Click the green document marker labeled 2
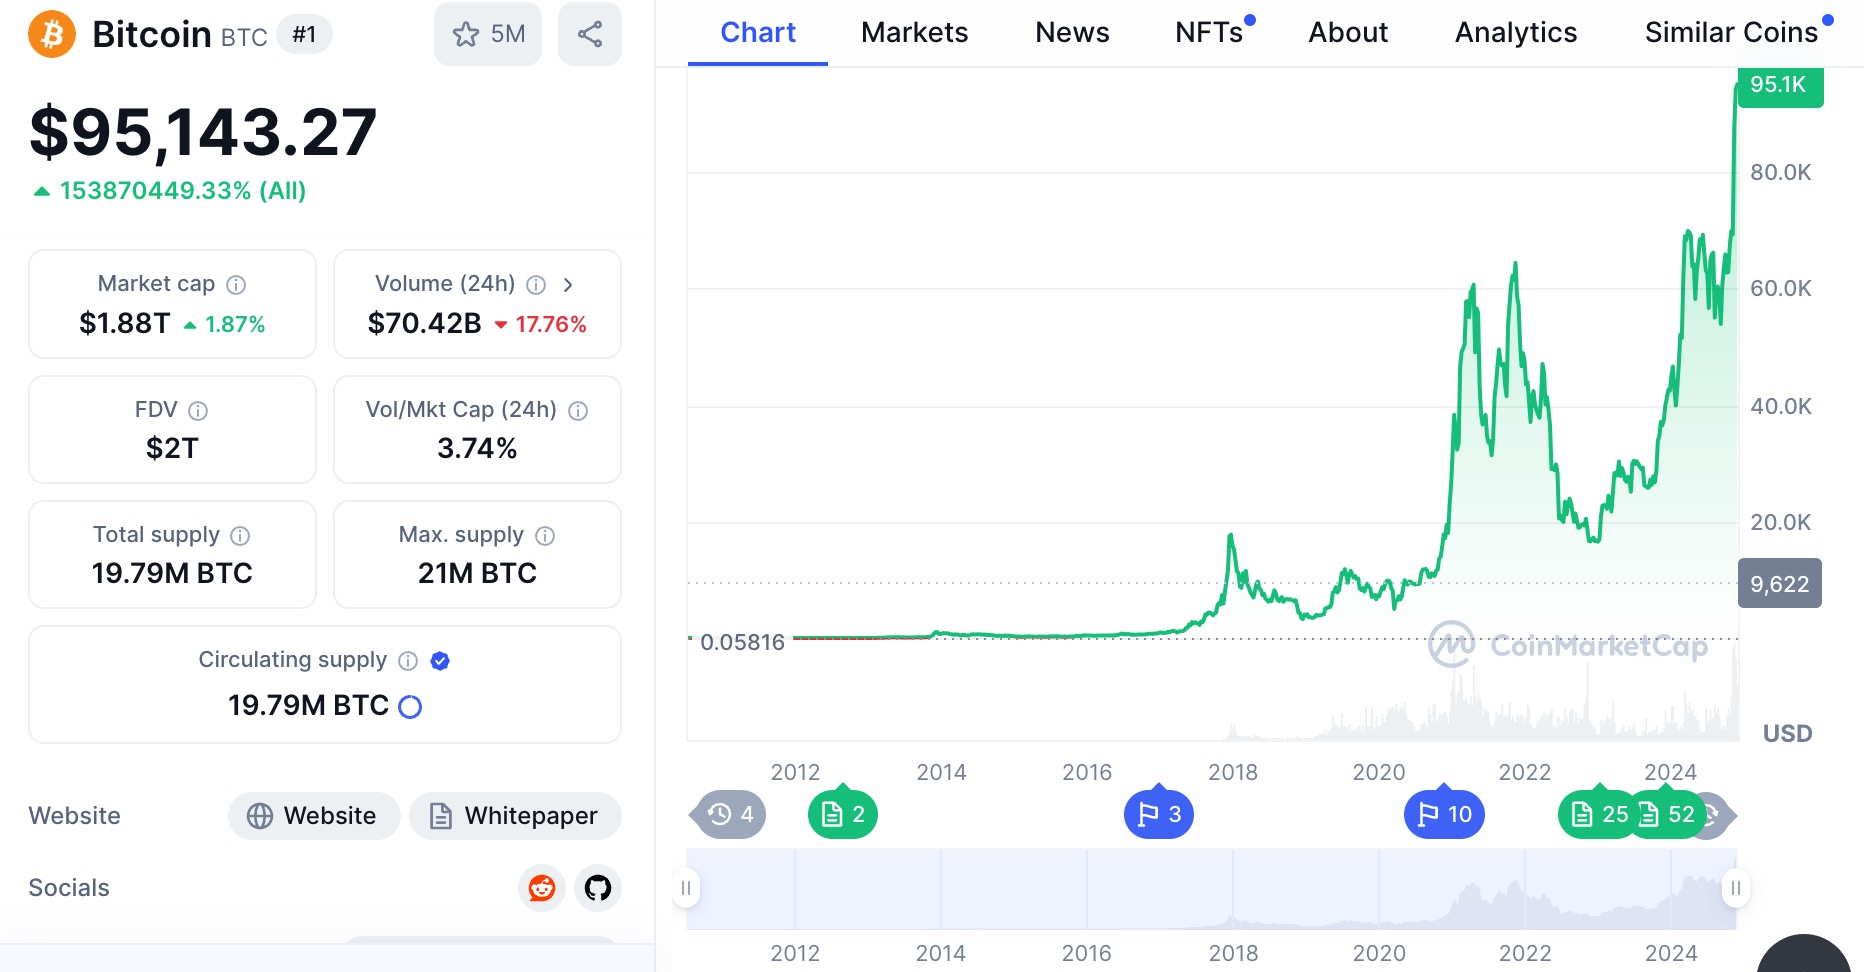Screen dimensions: 1864x972 tap(842, 814)
